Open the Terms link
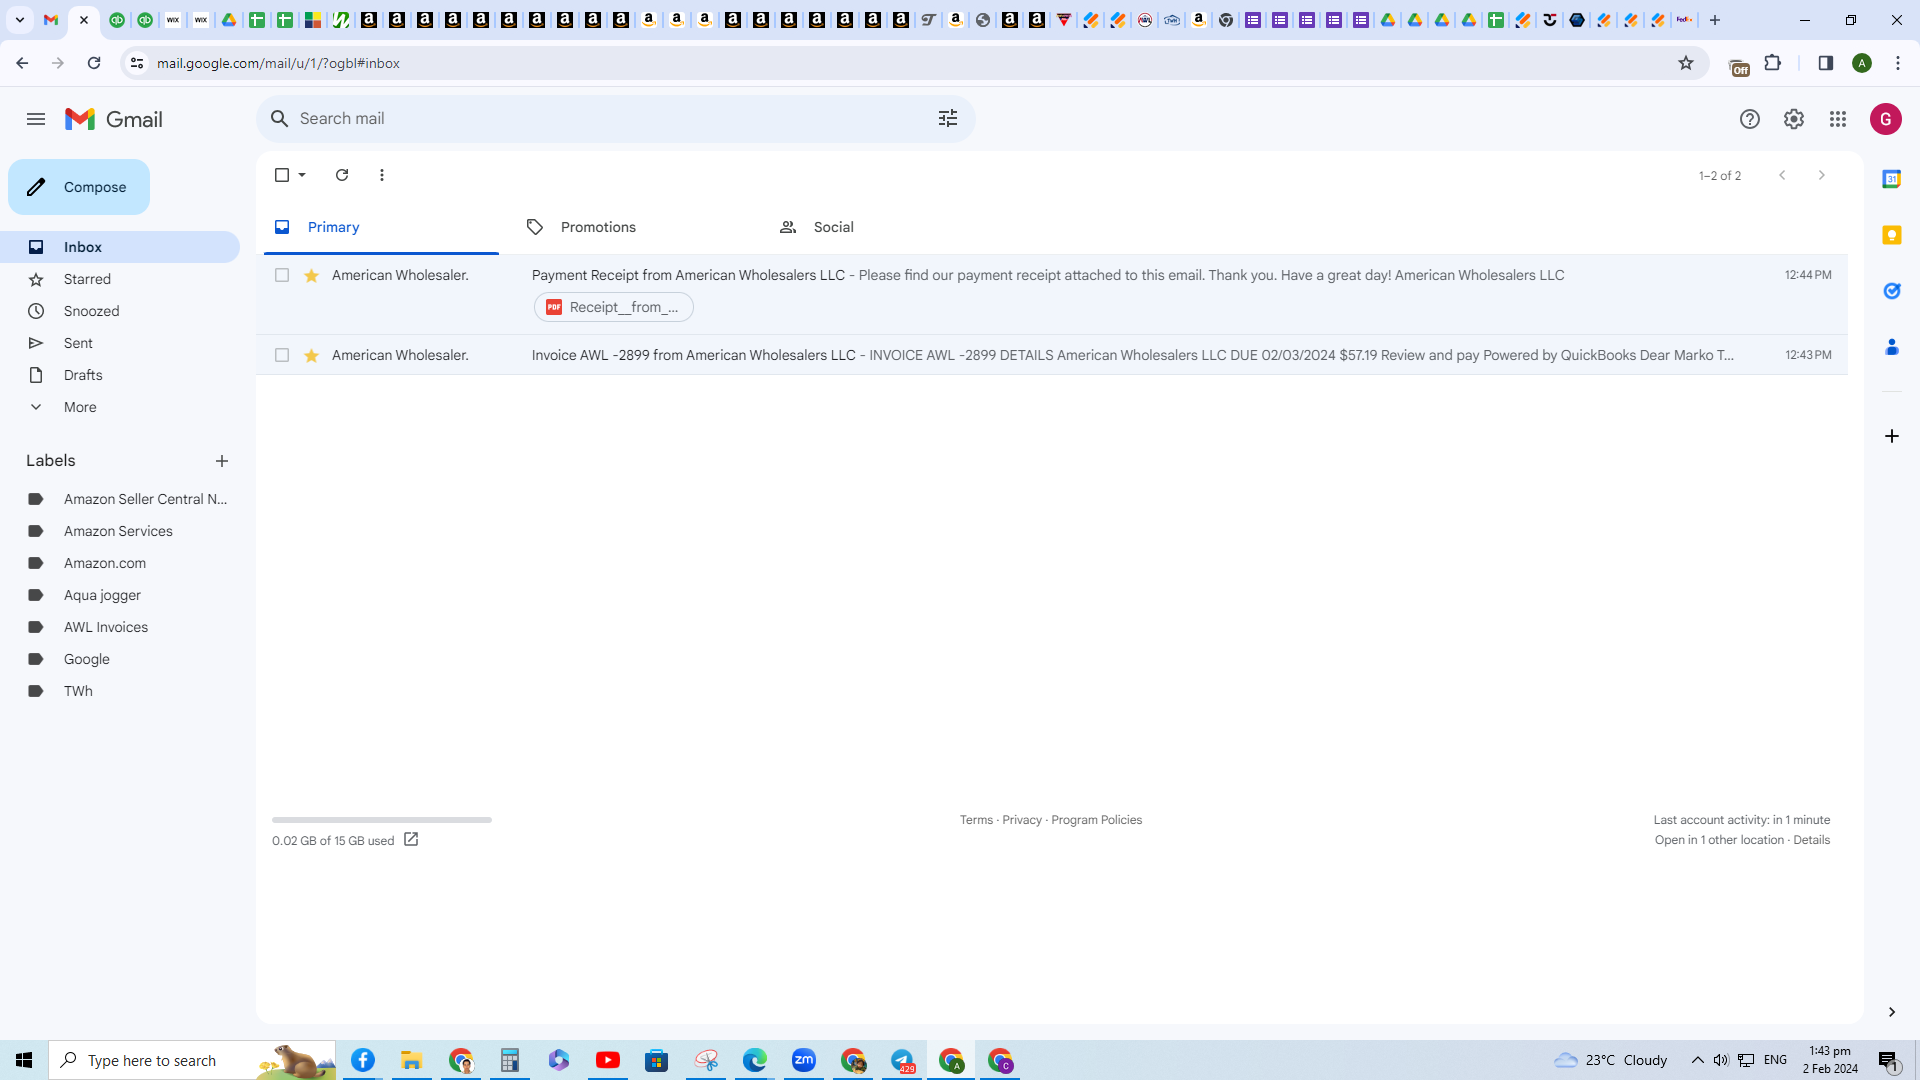 [x=976, y=820]
